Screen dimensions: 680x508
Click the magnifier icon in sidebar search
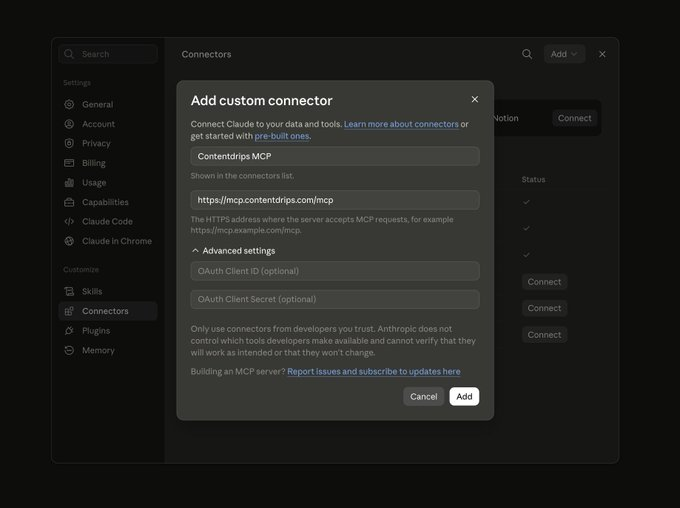click(69, 54)
